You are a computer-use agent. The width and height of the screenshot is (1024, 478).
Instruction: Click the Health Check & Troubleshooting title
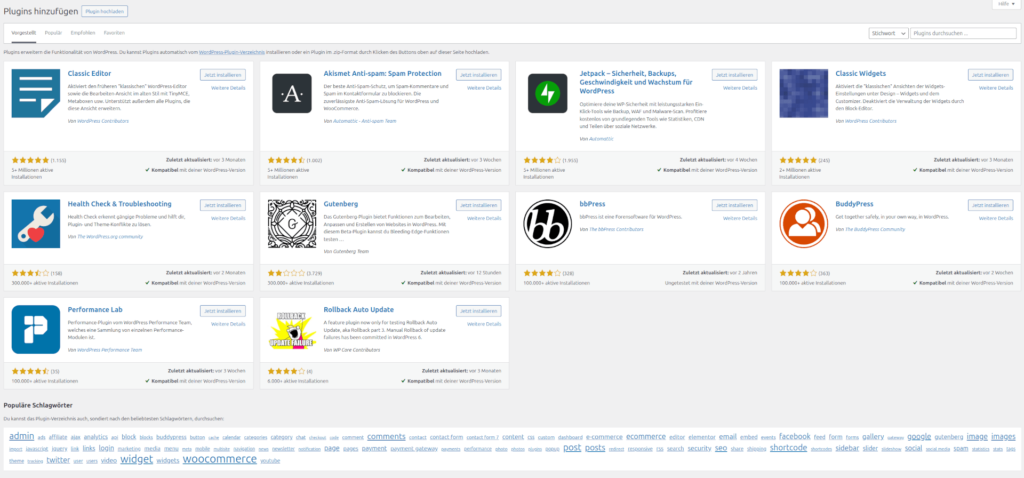tap(120, 204)
